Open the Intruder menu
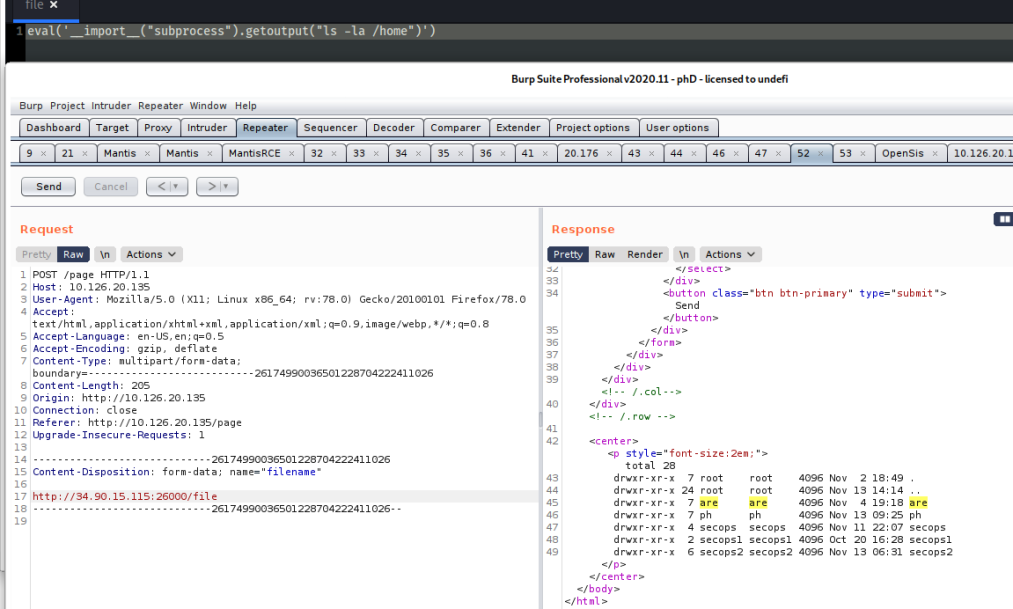The width and height of the screenshot is (1013, 609). (111, 106)
